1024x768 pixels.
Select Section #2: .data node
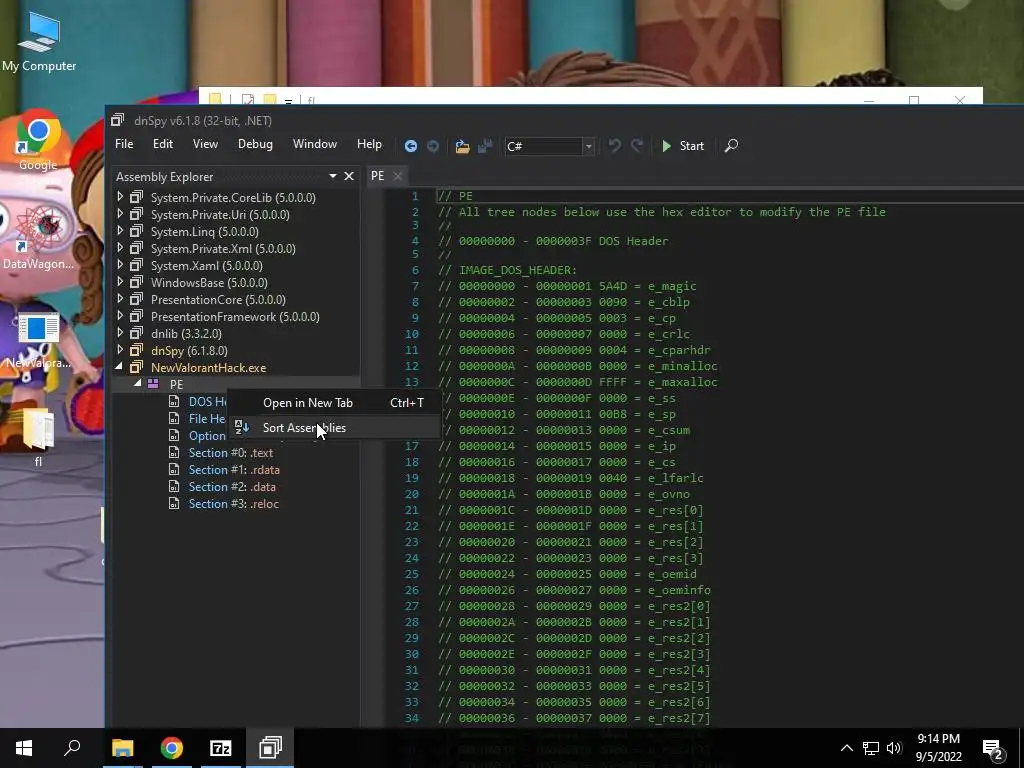[x=232, y=487]
